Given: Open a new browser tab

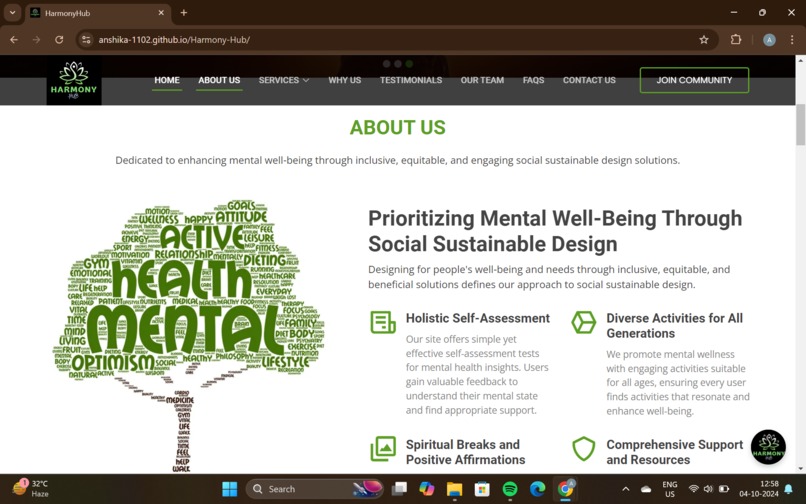Looking at the screenshot, I should click(184, 13).
